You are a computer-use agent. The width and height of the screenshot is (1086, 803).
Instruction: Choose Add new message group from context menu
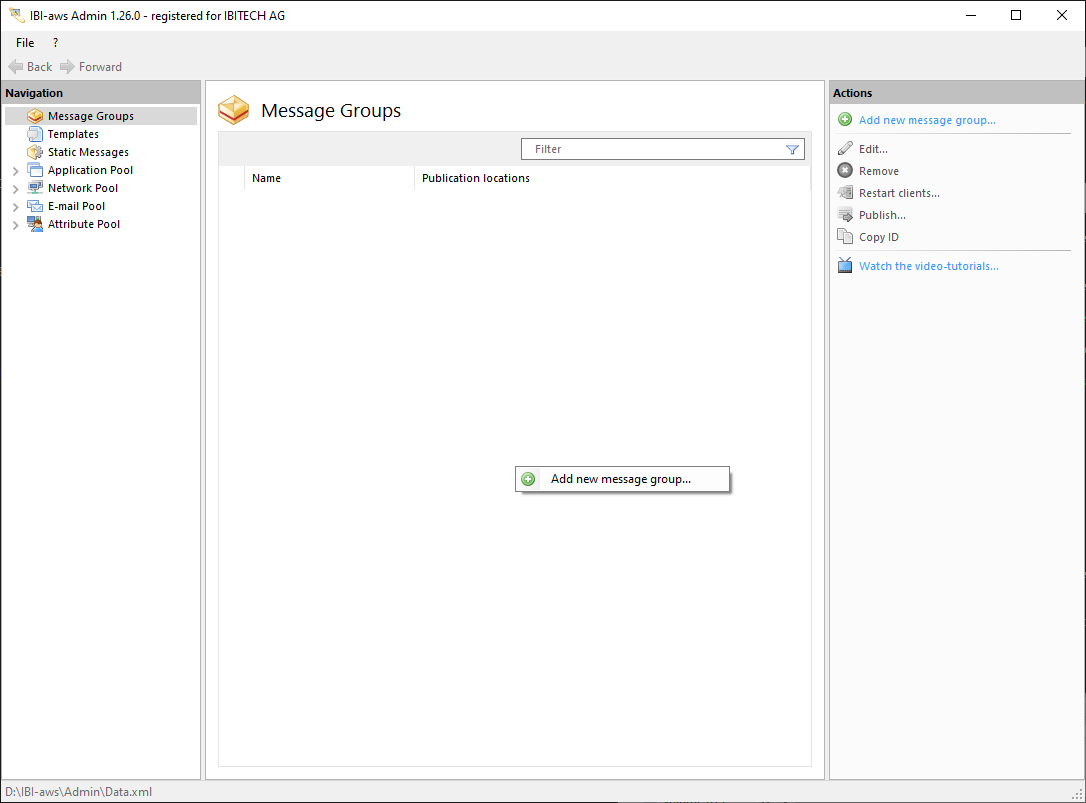click(620, 479)
